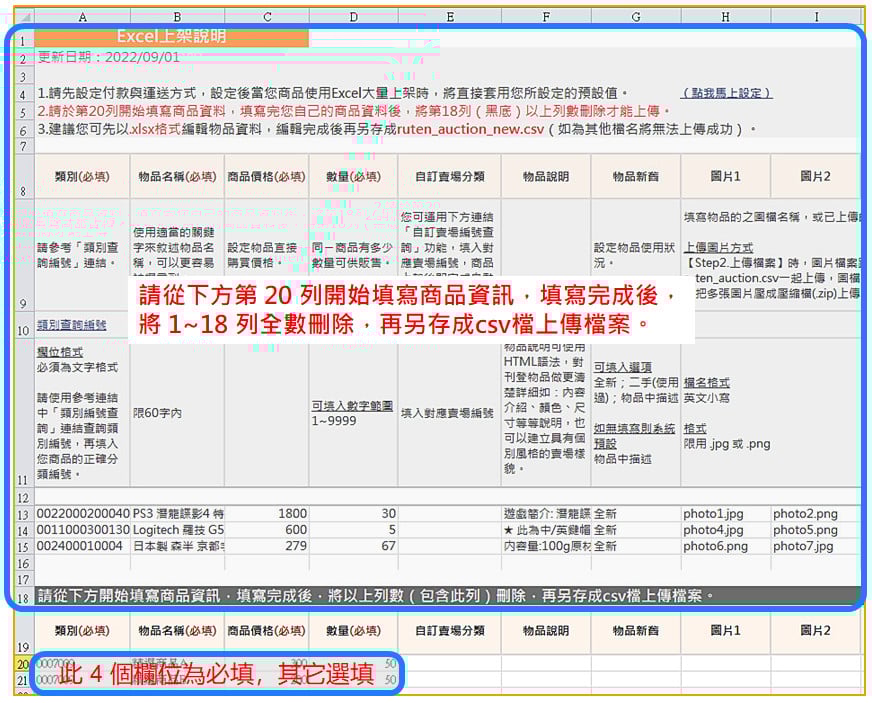Viewport: 872px width, 703px height.
Task: Open the 類別查詢編號 link in row 10
Action: [71, 325]
